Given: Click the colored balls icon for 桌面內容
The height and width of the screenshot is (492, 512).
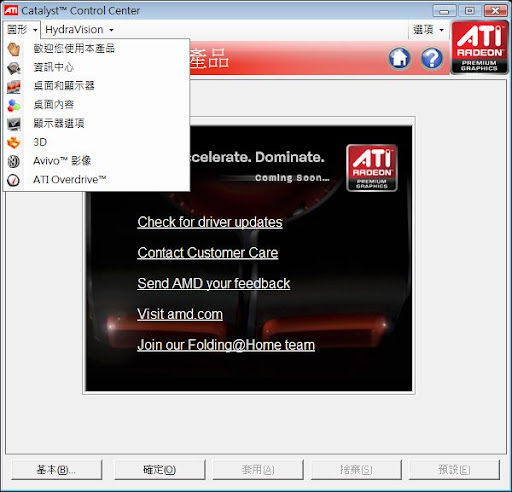Looking at the screenshot, I should pyautogui.click(x=14, y=105).
